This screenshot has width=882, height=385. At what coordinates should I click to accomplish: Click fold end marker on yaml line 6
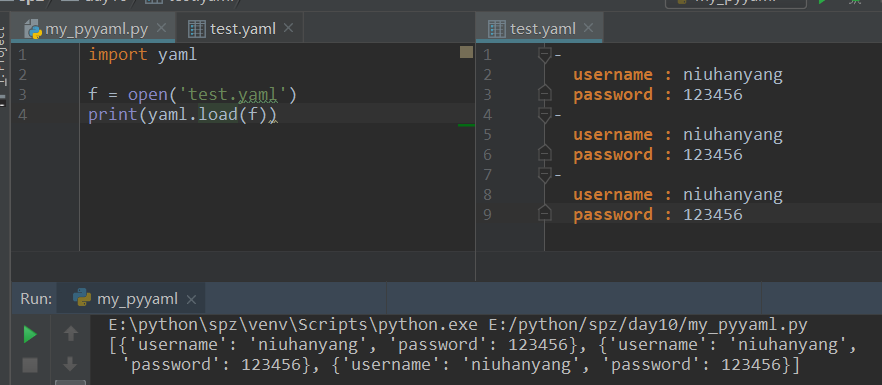[544, 154]
